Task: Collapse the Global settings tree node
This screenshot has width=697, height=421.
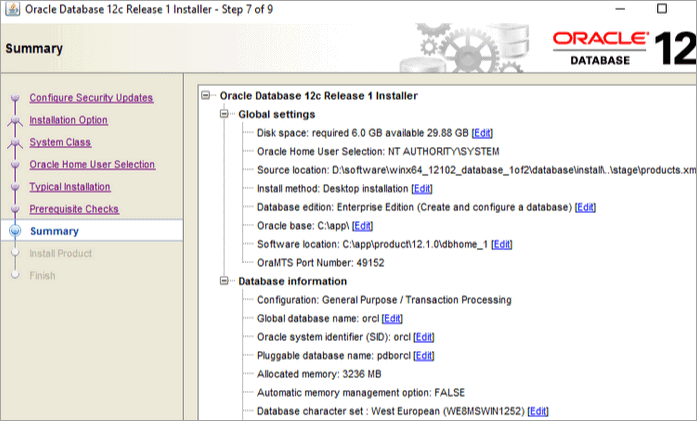Action: pyautogui.click(x=224, y=114)
